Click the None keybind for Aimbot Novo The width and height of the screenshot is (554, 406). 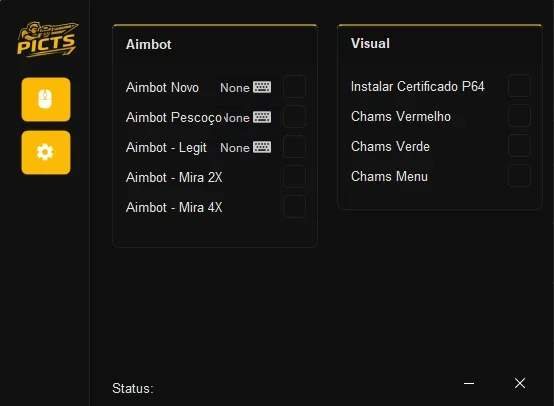click(x=235, y=88)
